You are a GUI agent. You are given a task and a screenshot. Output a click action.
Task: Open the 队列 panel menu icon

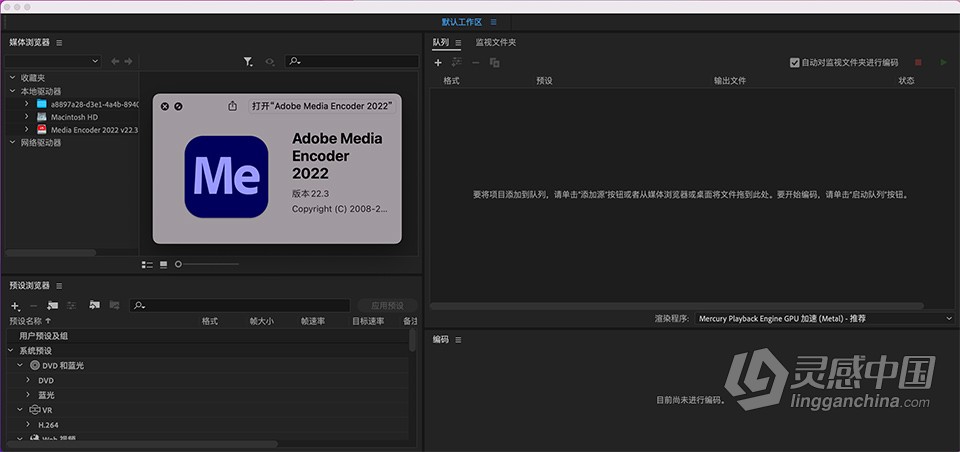pos(458,43)
